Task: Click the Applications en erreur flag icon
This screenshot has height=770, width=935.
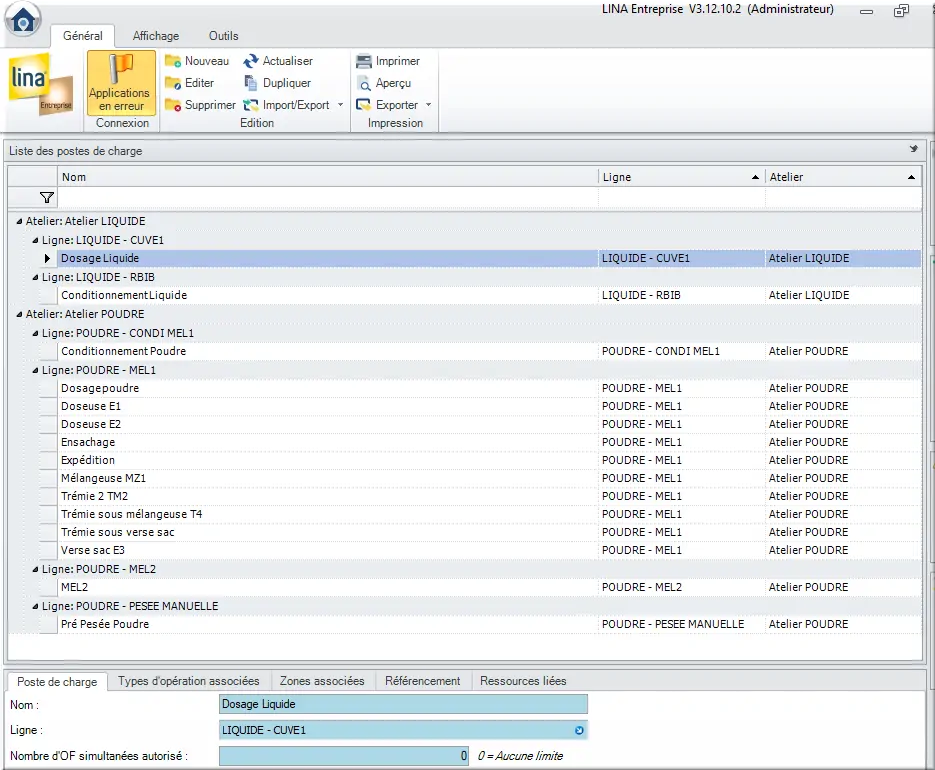Action: 121,68
